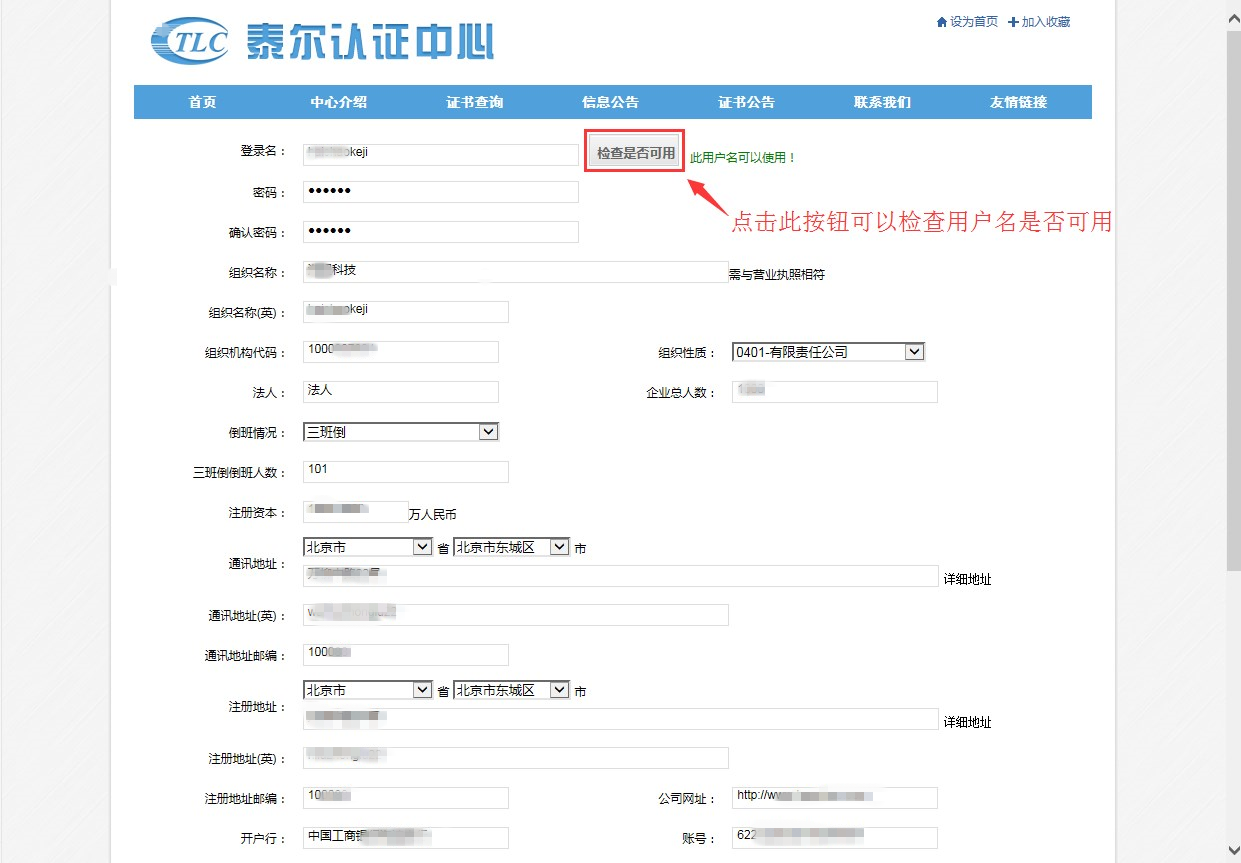The height and width of the screenshot is (863, 1241).
Task: Open the 通讯地址 province dropdown
Action: [x=367, y=547]
